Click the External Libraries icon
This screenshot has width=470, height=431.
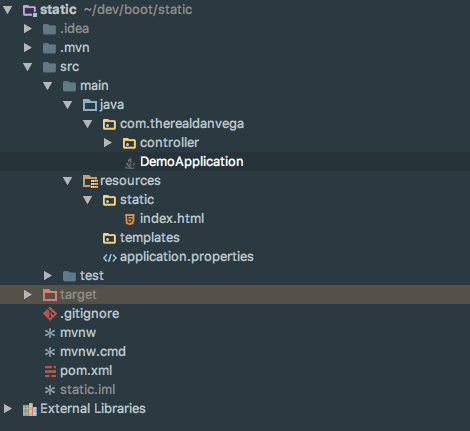tap(30, 409)
